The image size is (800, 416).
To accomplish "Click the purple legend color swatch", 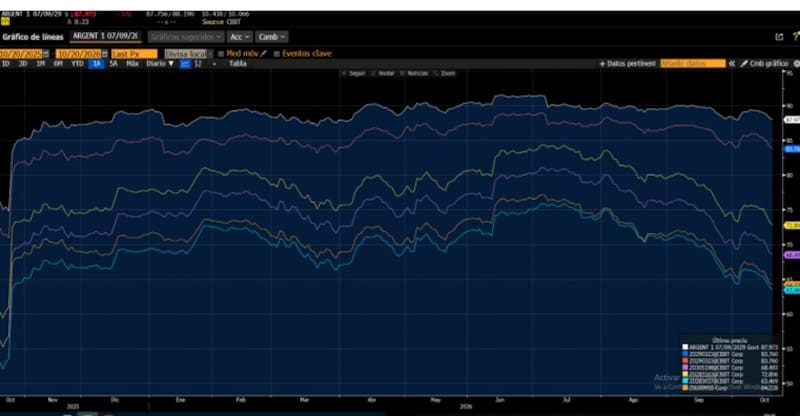I will point(685,368).
